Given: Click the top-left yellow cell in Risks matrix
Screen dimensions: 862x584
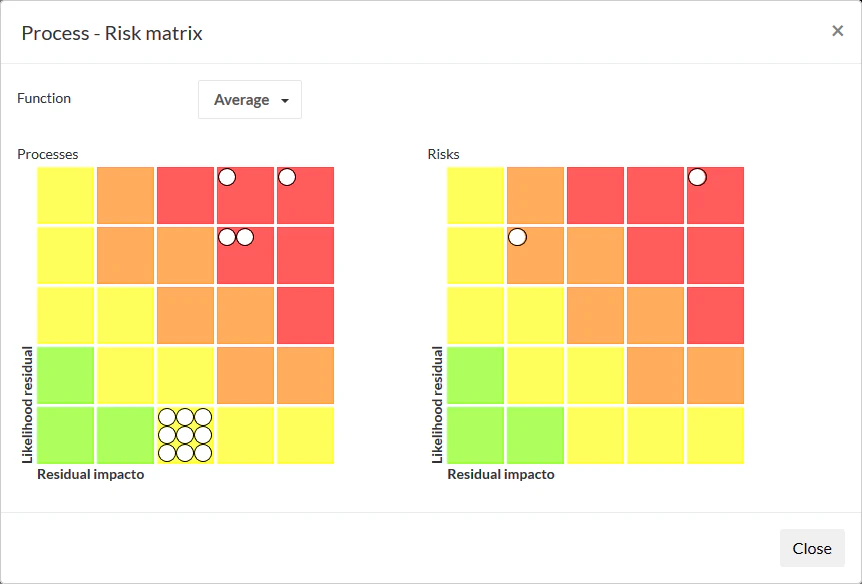Looking at the screenshot, I should pyautogui.click(x=475, y=195).
